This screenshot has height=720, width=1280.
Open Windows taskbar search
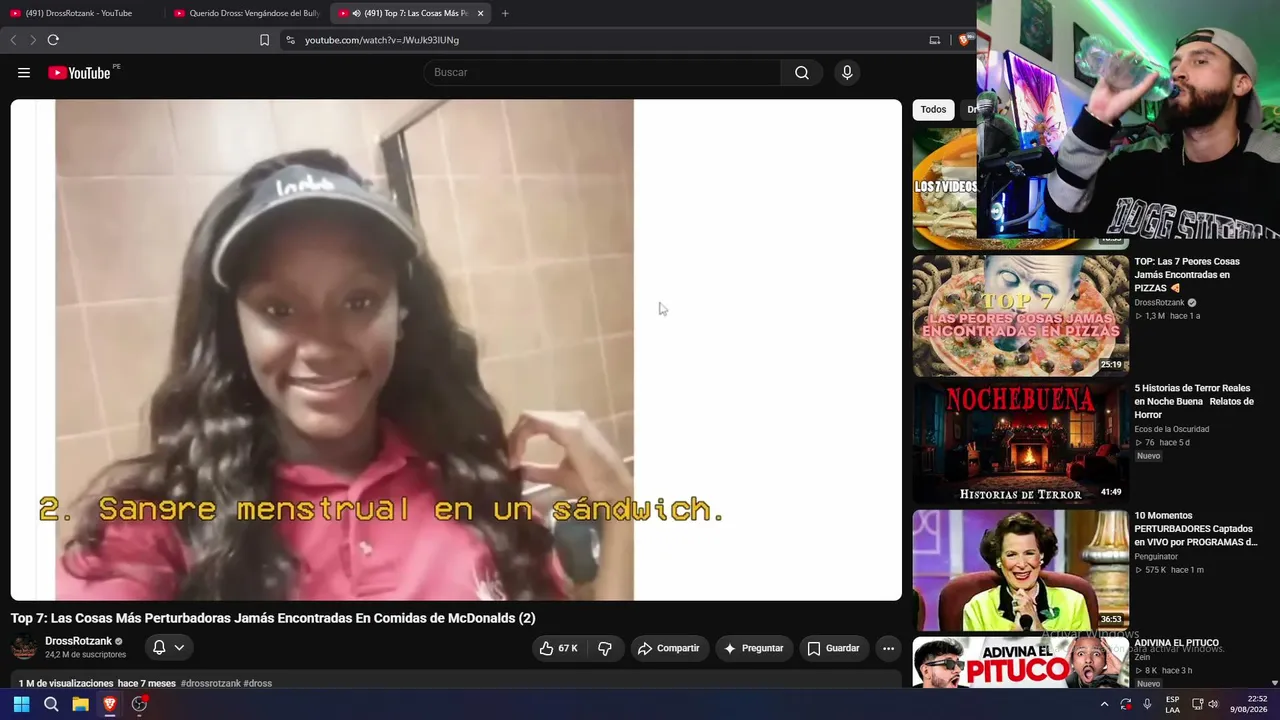click(x=51, y=704)
